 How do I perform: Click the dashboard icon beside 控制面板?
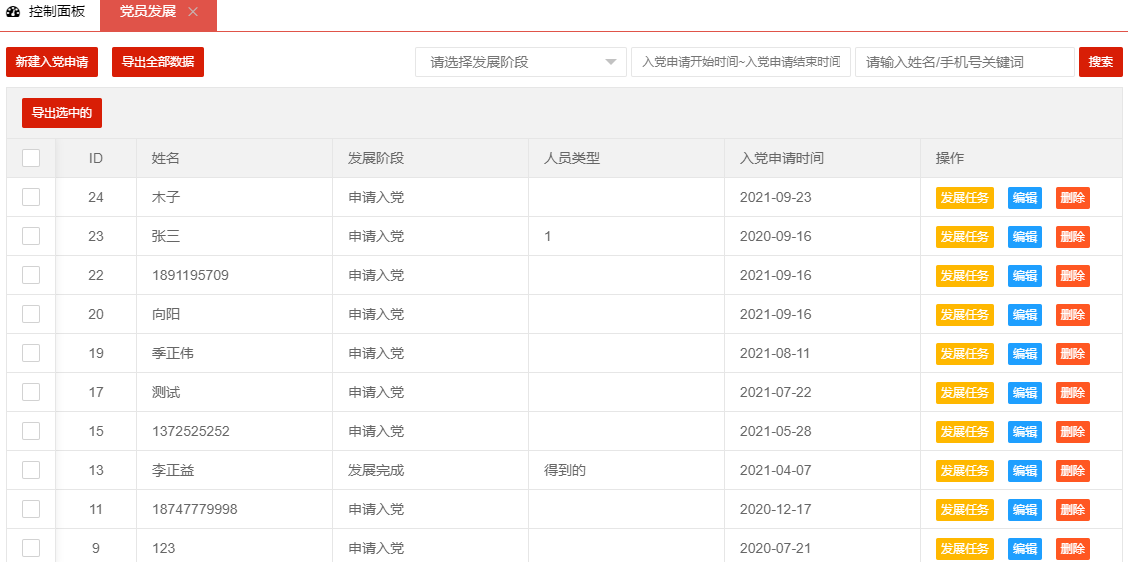pyautogui.click(x=13, y=12)
